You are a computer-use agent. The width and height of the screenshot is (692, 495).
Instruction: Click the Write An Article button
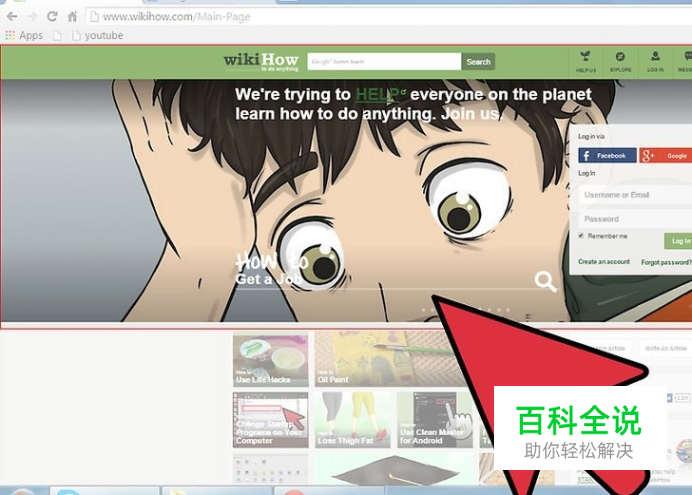666,349
